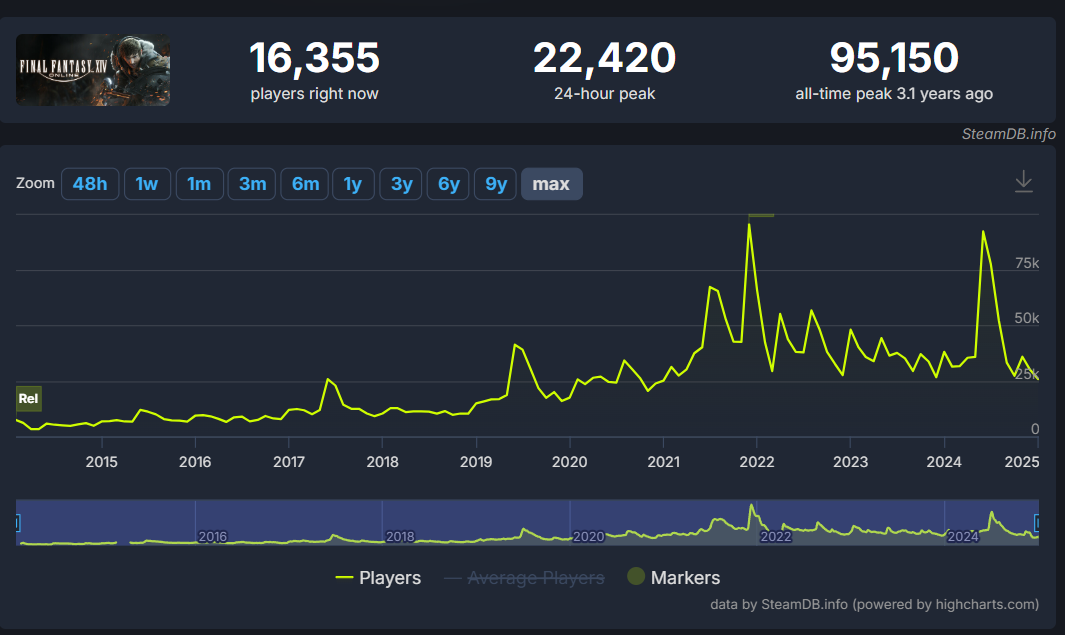Toggle the Players series in legend

tap(378, 578)
